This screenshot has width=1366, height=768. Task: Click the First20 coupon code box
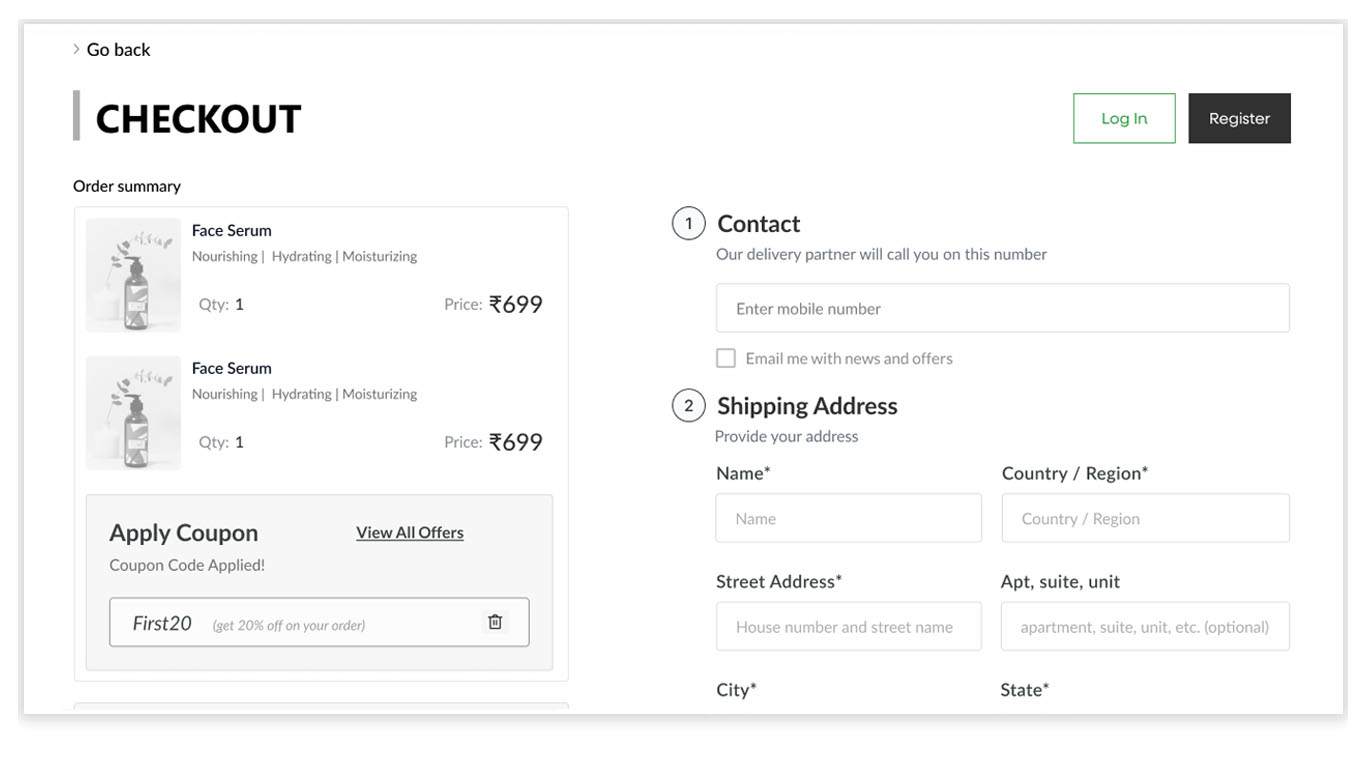click(x=300, y=623)
